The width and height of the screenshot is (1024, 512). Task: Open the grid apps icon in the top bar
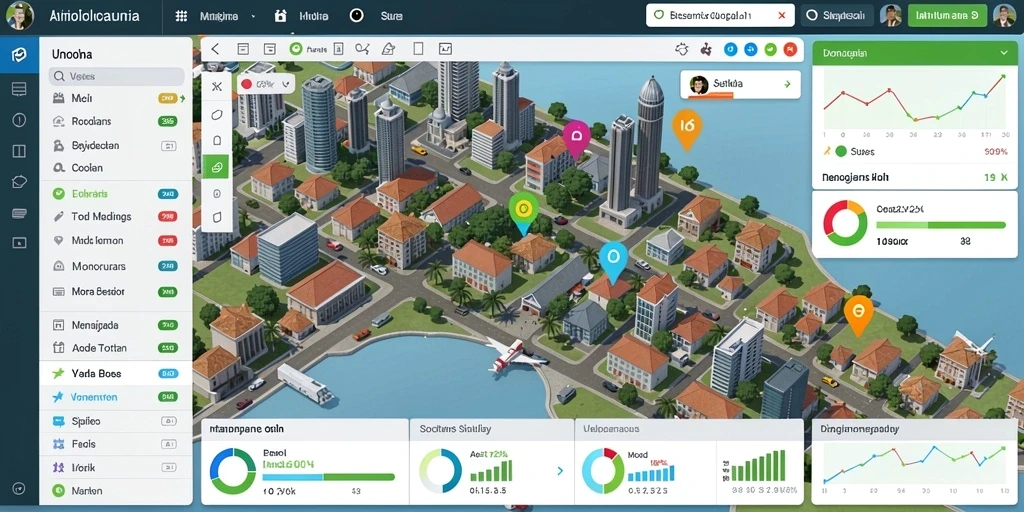[182, 16]
